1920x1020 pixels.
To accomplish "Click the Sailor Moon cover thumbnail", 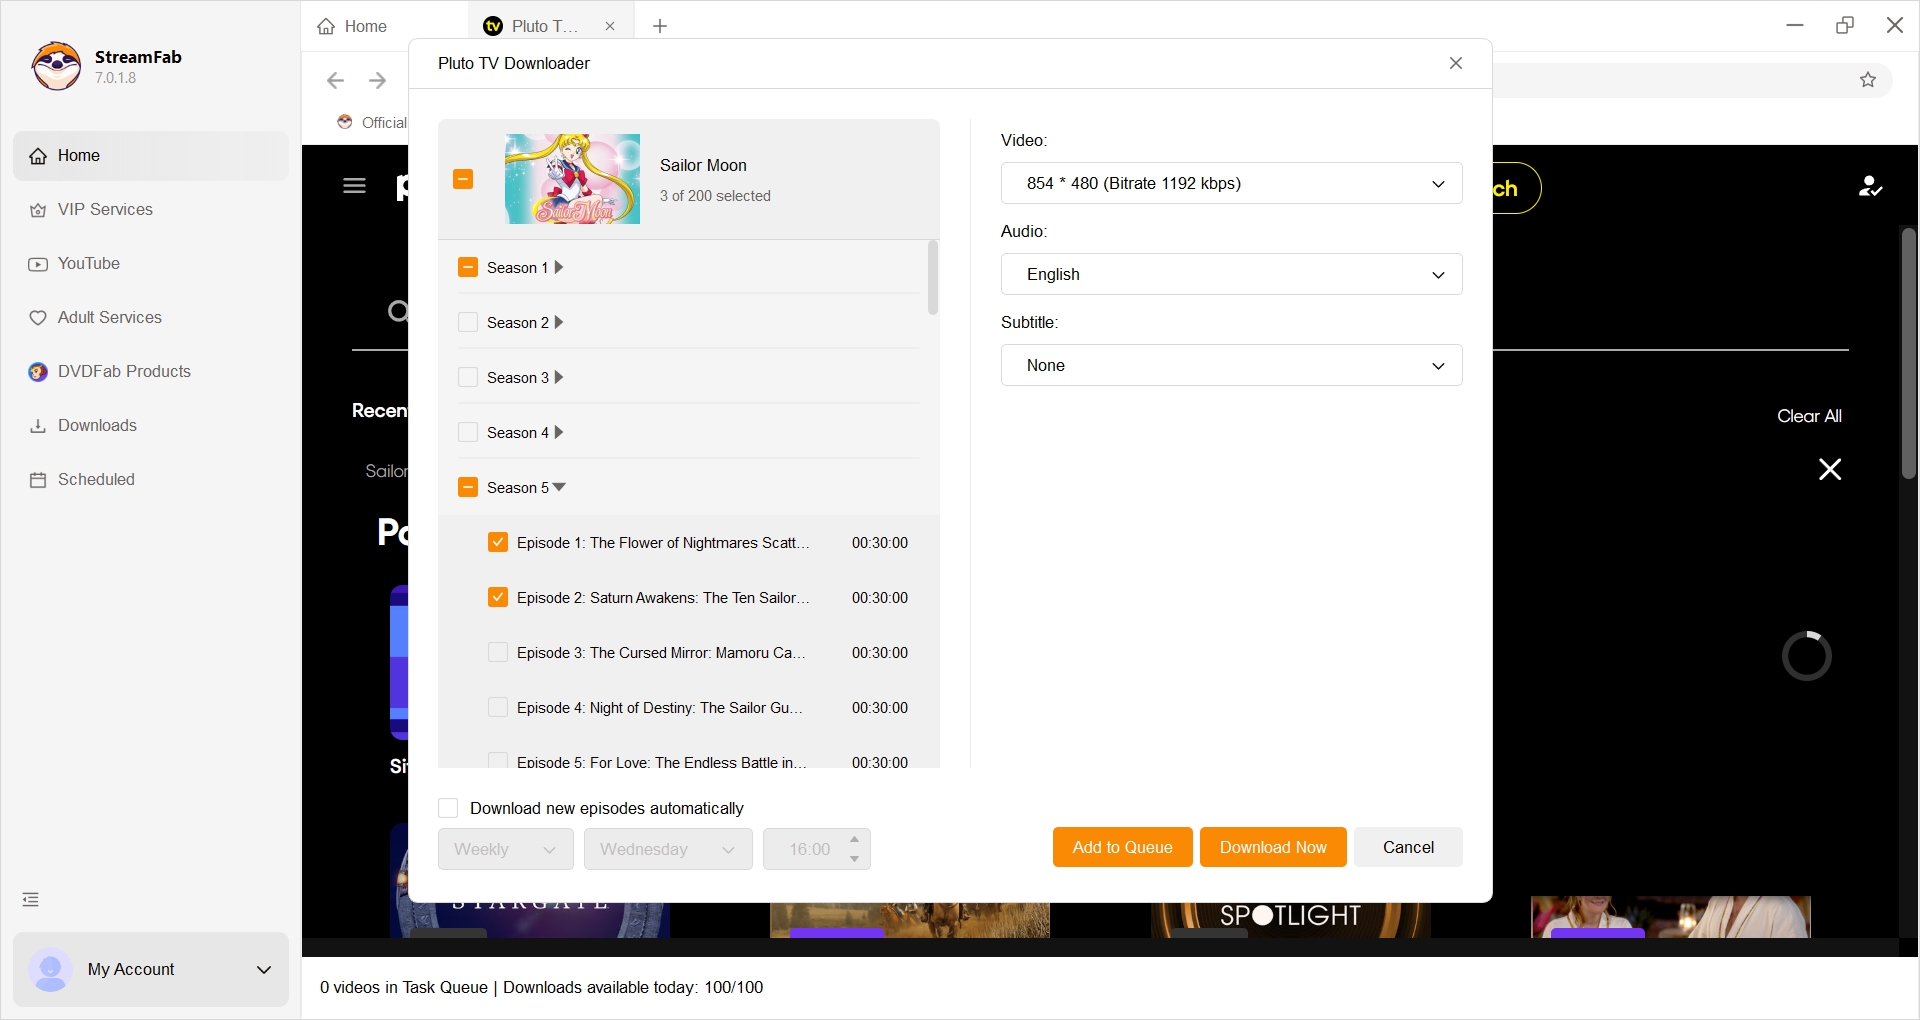I will pos(572,179).
